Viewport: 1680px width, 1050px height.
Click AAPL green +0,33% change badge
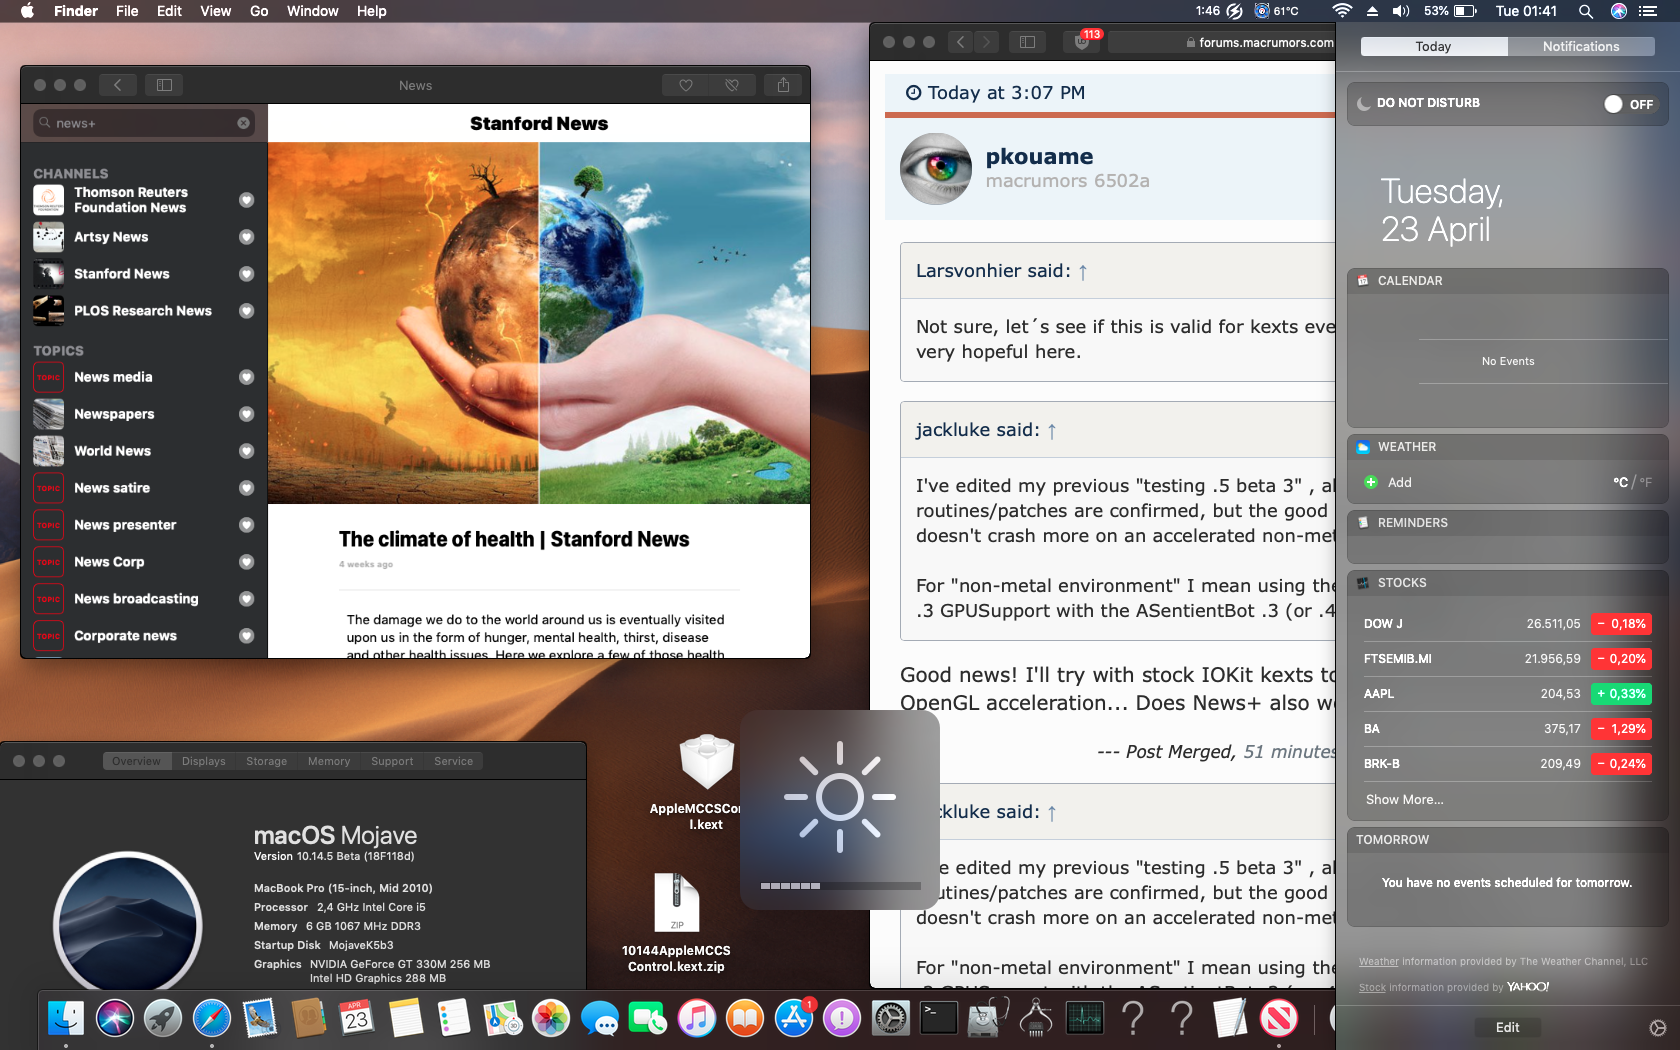pos(1621,693)
